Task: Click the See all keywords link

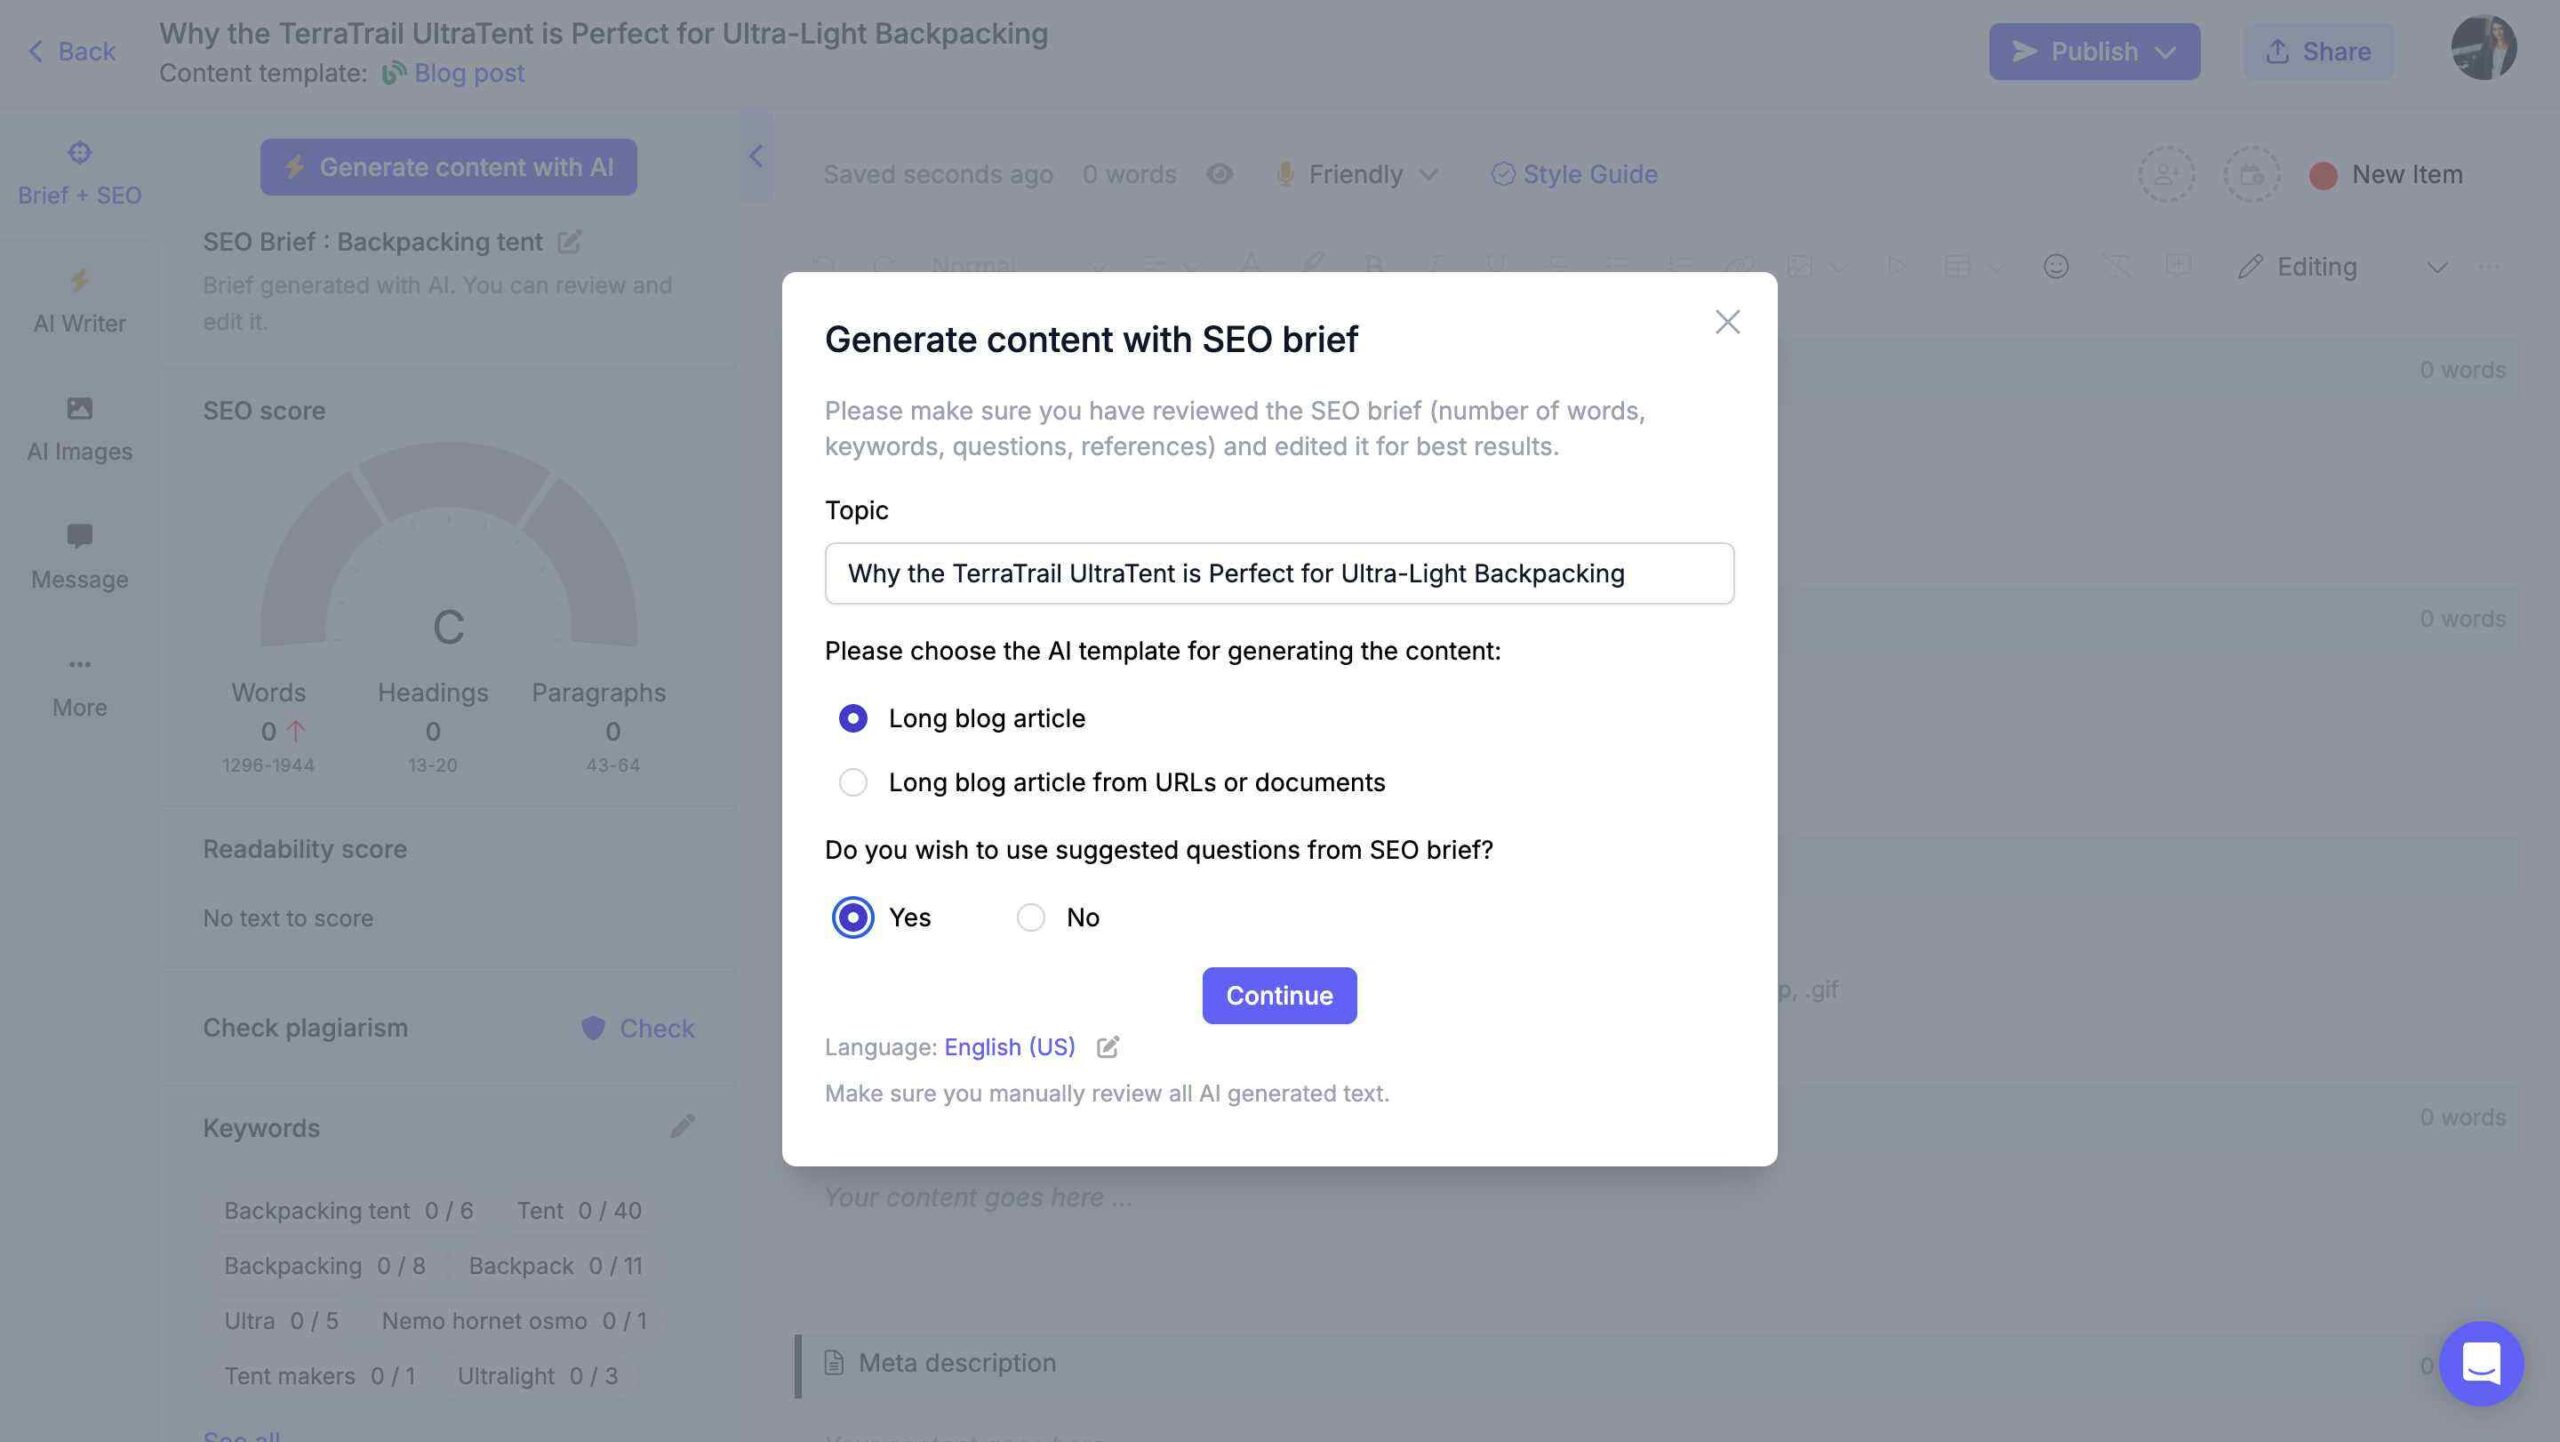Action: [x=241, y=1436]
